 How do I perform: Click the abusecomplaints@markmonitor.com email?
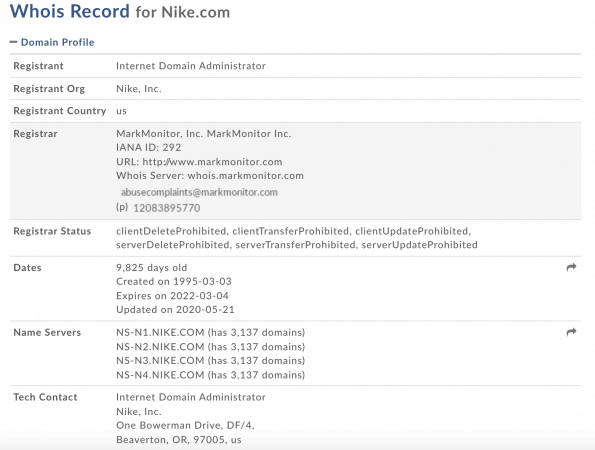click(x=199, y=192)
